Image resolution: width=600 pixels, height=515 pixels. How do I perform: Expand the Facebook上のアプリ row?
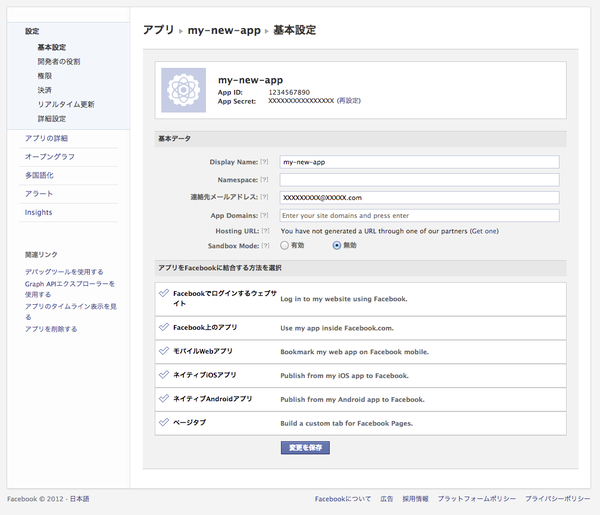click(360, 328)
